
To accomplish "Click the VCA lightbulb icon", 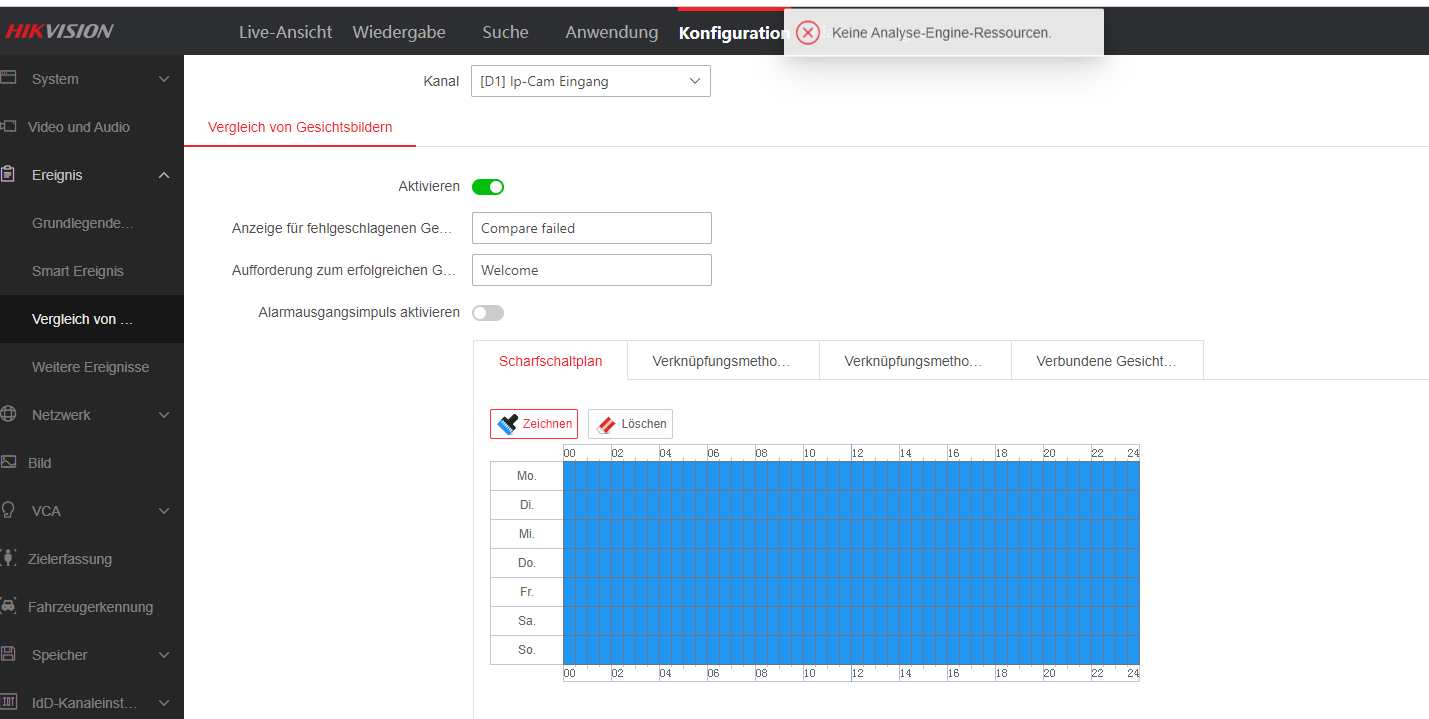I will (x=9, y=510).
